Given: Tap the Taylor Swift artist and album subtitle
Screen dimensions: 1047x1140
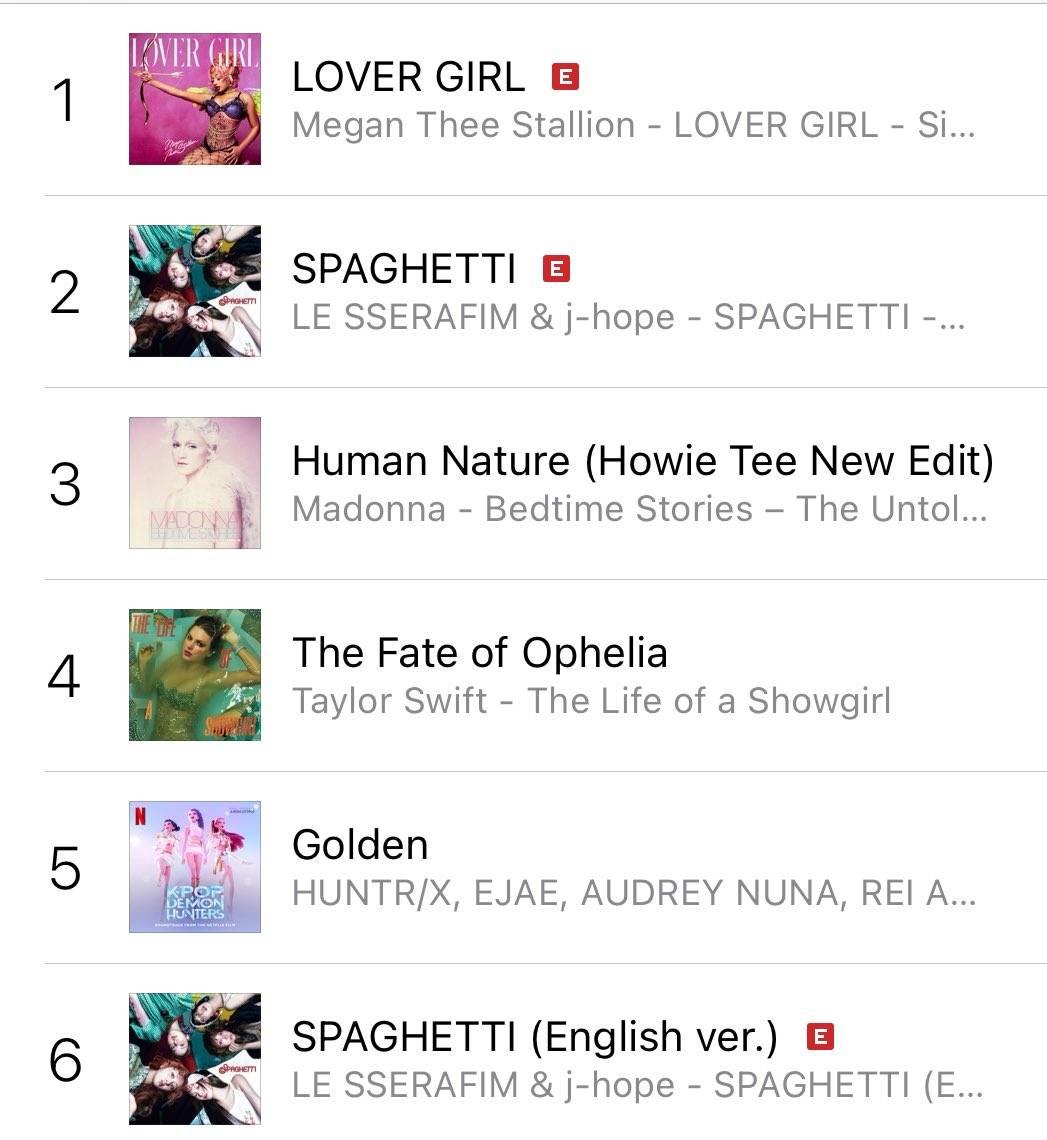Looking at the screenshot, I should (x=591, y=701).
